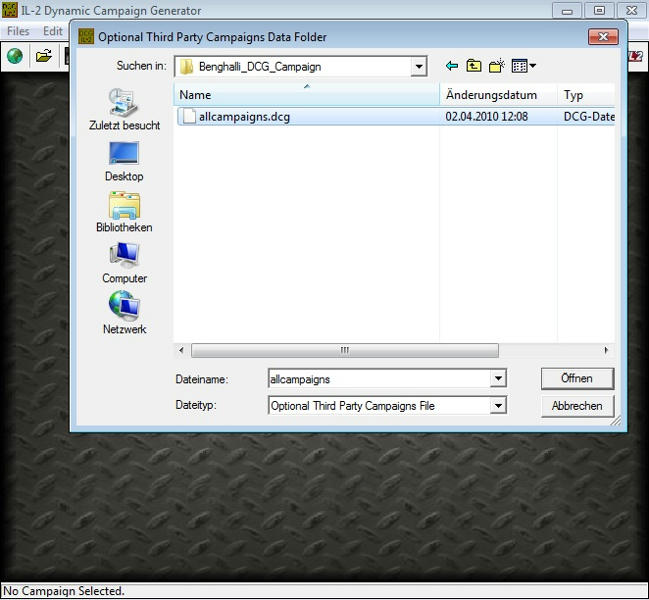This screenshot has height=600, width=649.
Task: Open Bibliotheken location
Action: tap(124, 212)
